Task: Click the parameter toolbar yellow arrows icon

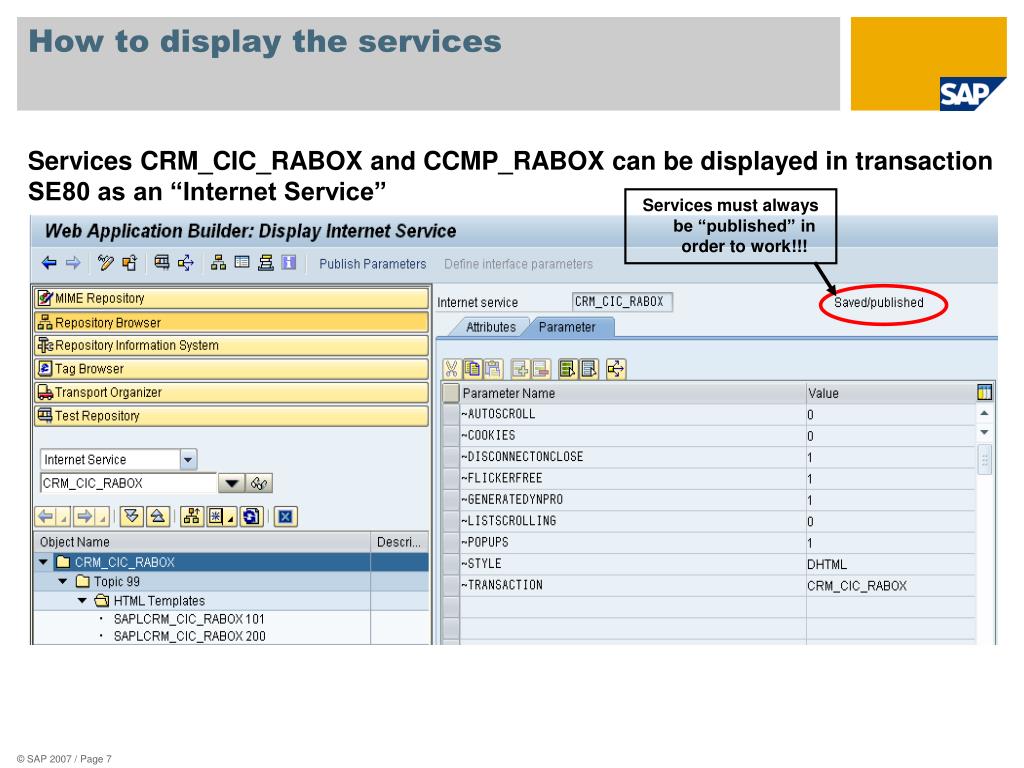Action: 616,370
